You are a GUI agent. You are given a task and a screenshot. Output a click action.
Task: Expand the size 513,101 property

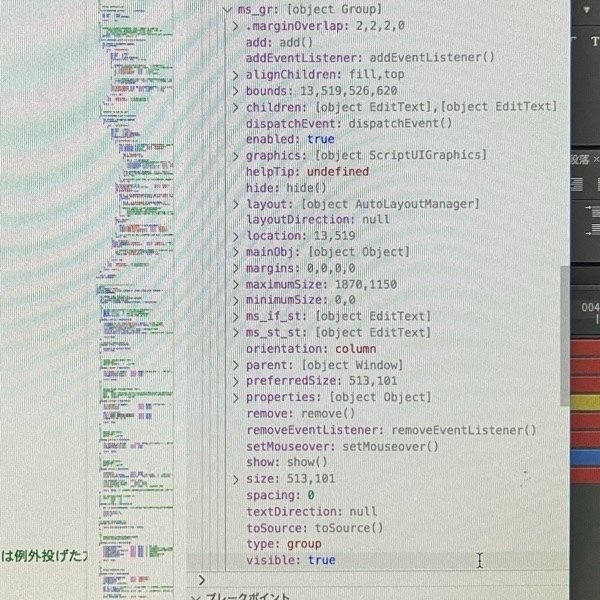coord(236,479)
